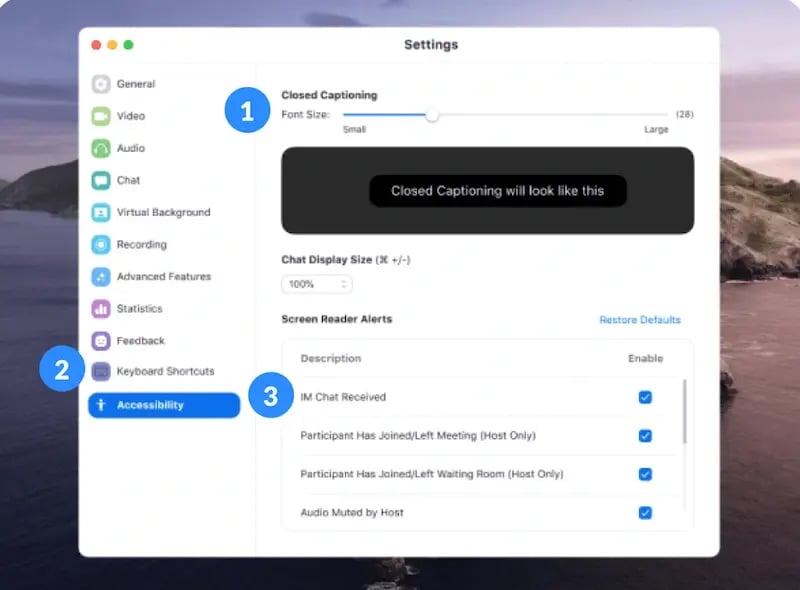
Task: Toggle the Audio Muted by Host checkbox
Action: (x=645, y=512)
